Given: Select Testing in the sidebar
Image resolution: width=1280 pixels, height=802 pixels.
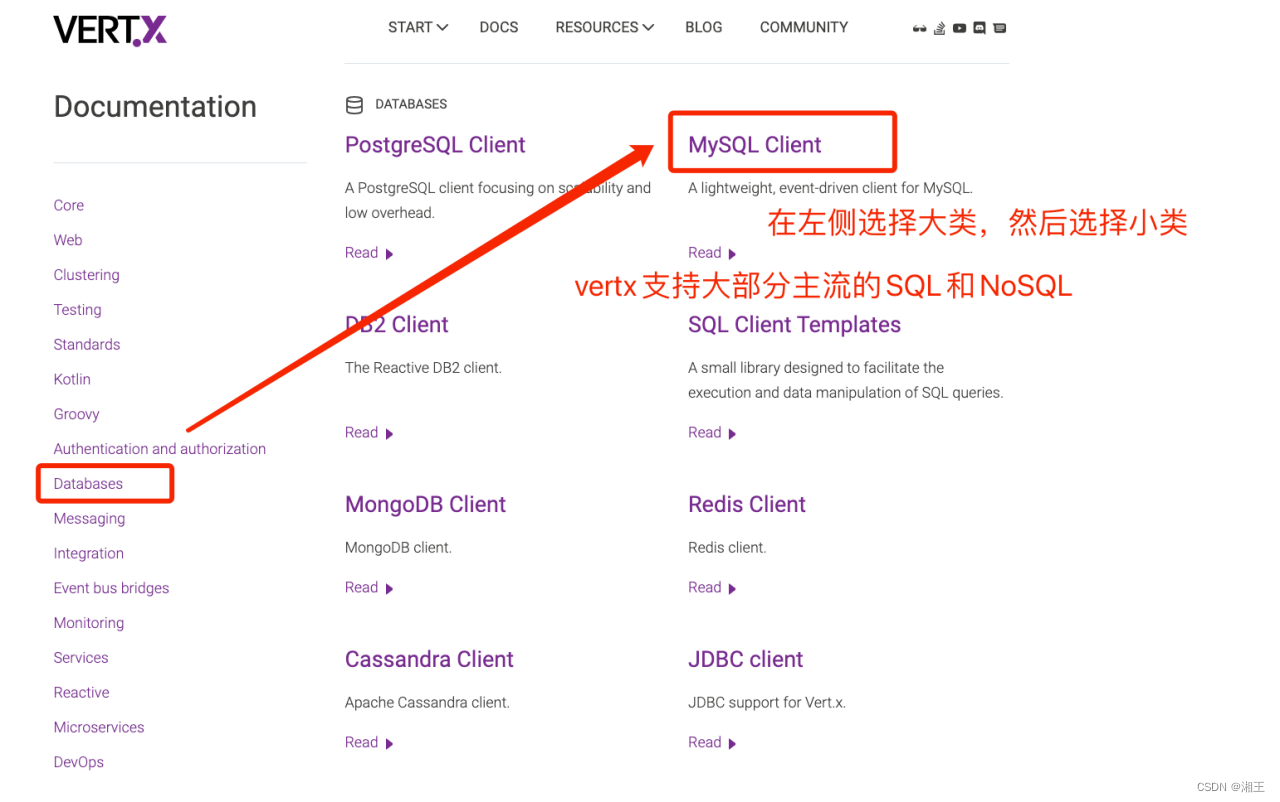Looking at the screenshot, I should (77, 310).
